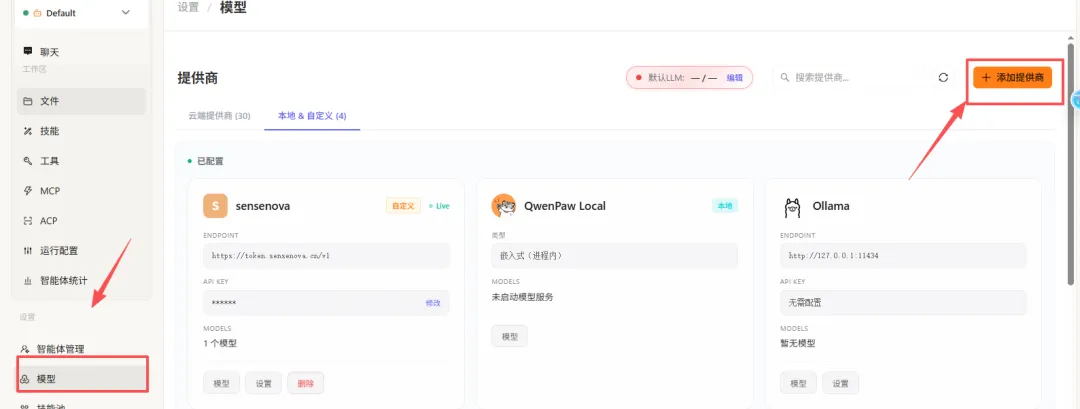Click the 编辑 link for default LLM

point(734,78)
